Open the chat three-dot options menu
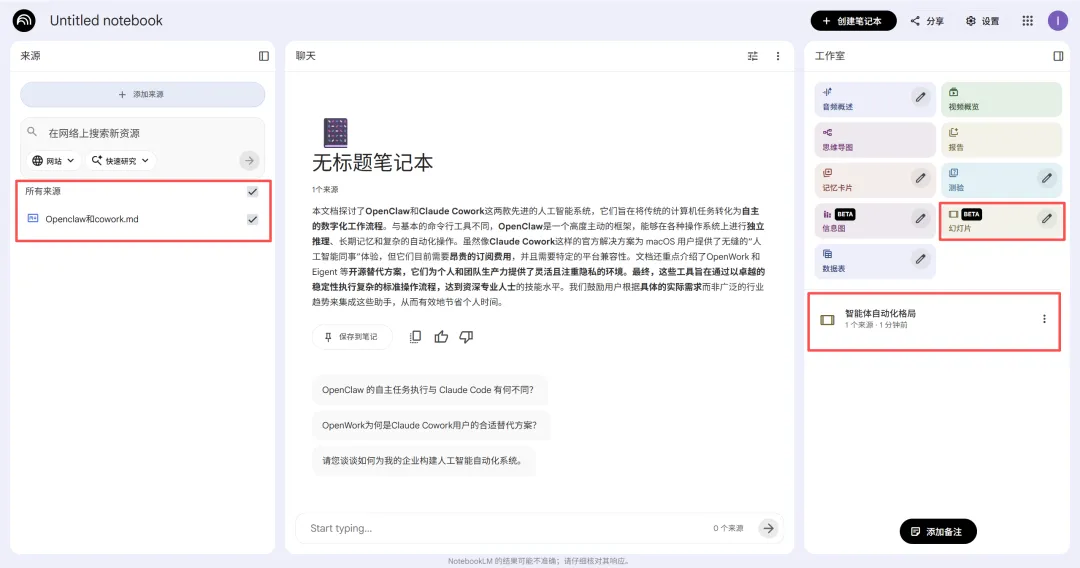 pyautogui.click(x=778, y=56)
